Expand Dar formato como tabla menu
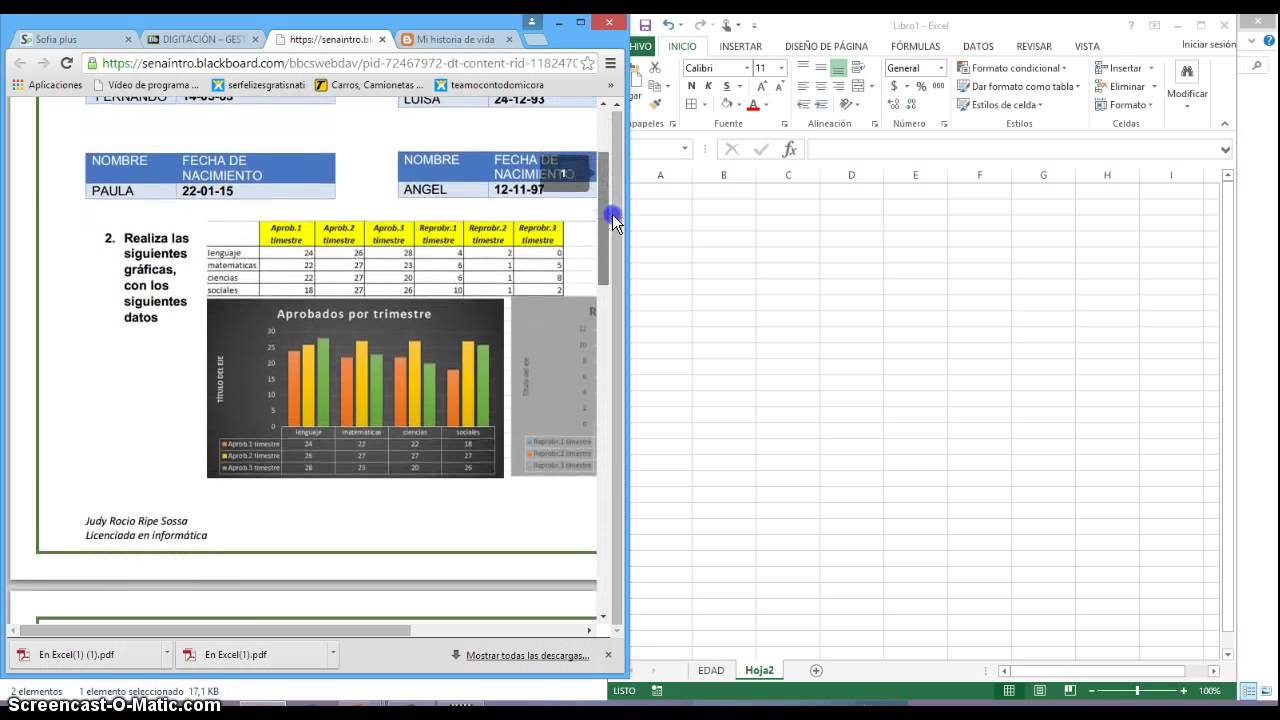The width and height of the screenshot is (1280, 720). (1018, 86)
